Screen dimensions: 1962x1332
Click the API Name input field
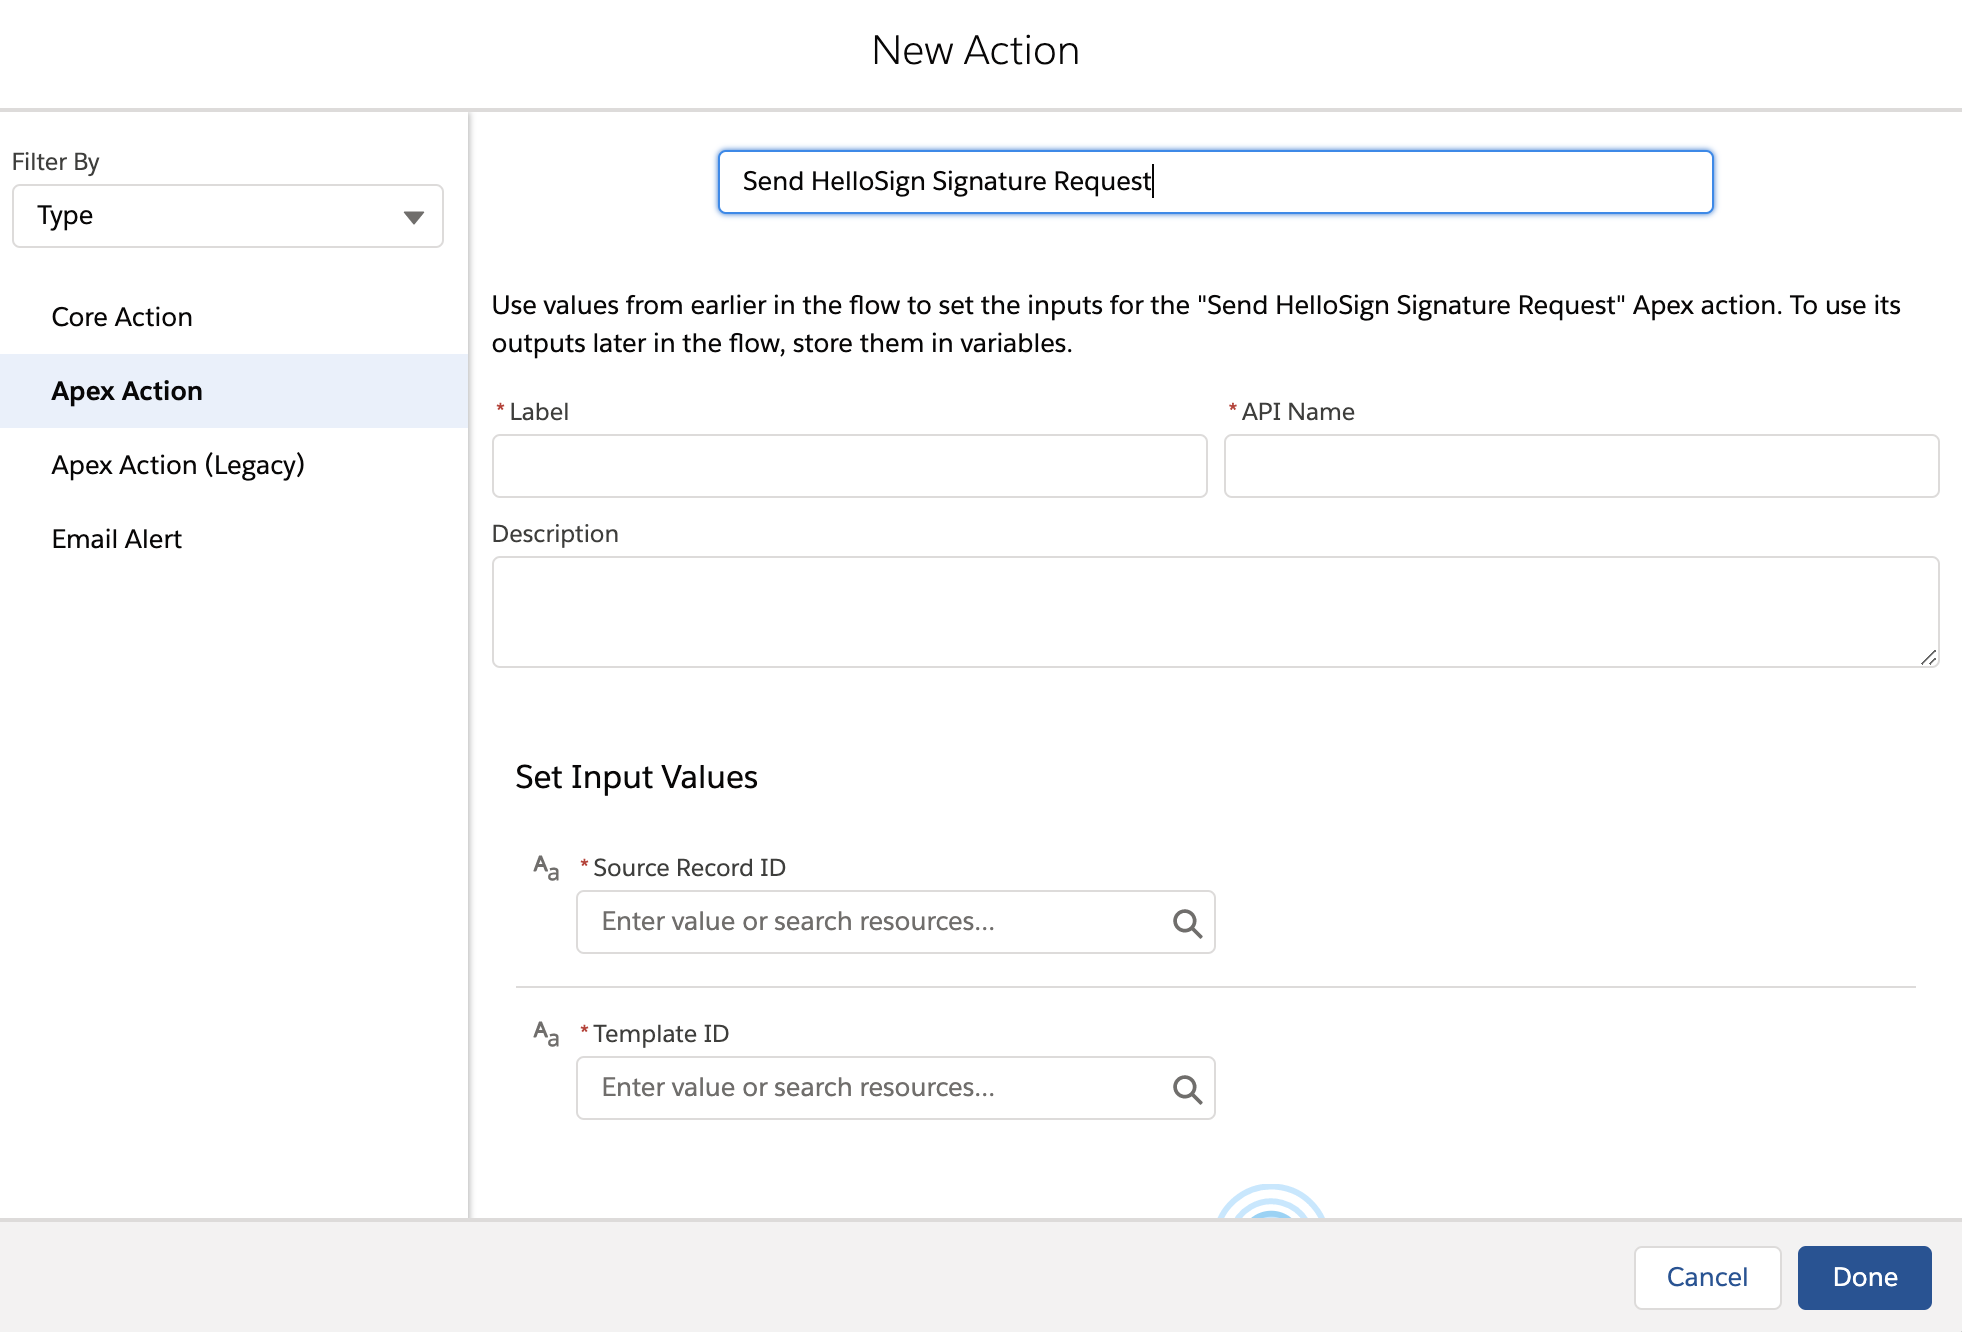[1581, 466]
